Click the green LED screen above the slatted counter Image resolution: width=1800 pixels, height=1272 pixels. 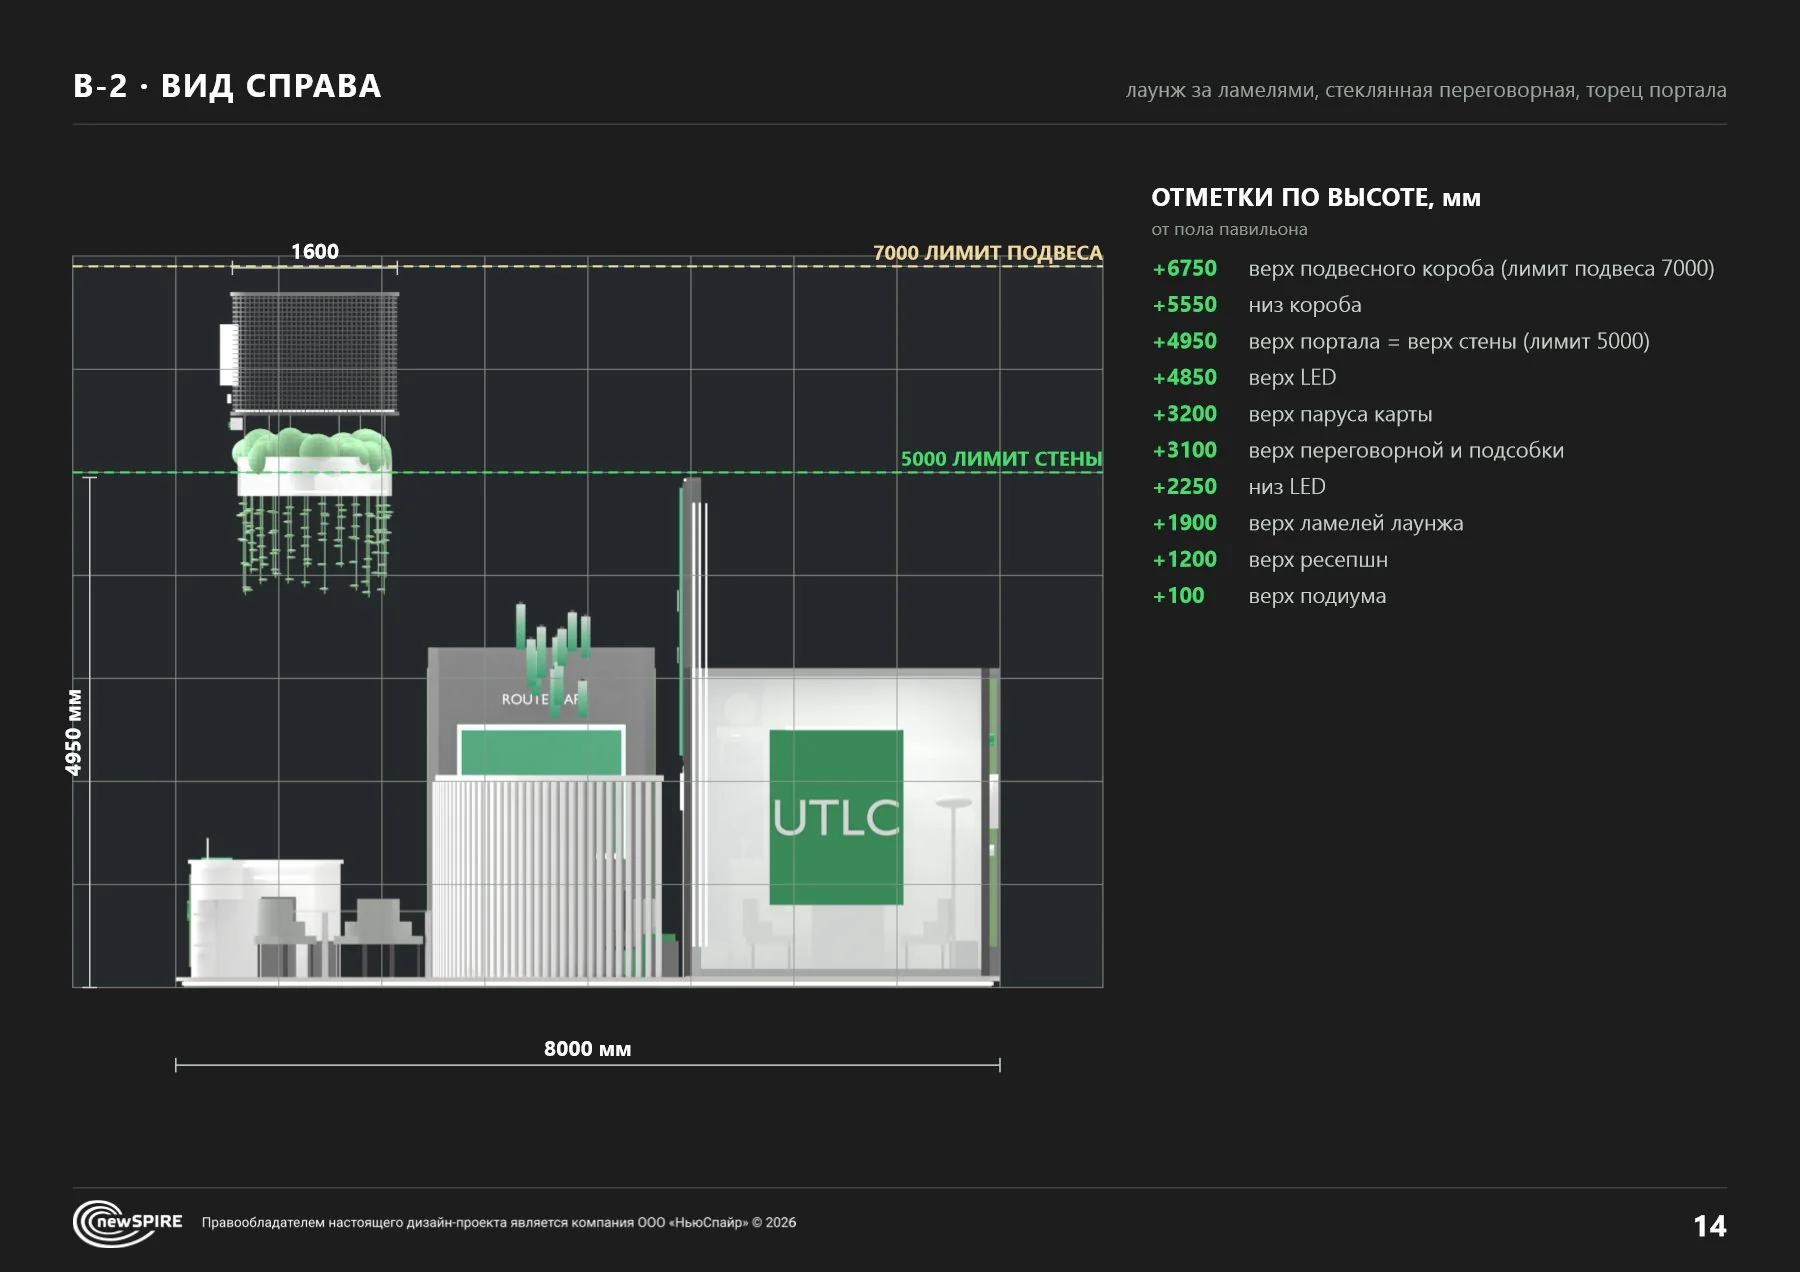541,751
